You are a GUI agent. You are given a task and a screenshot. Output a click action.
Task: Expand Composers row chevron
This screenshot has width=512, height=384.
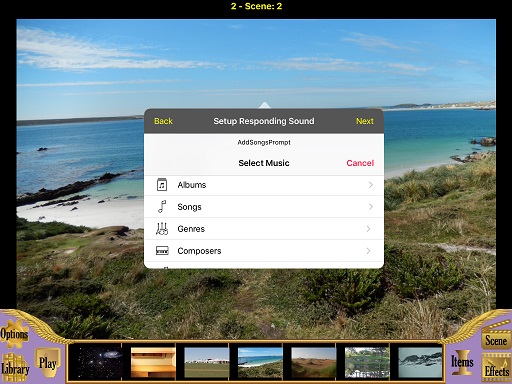pyautogui.click(x=368, y=251)
